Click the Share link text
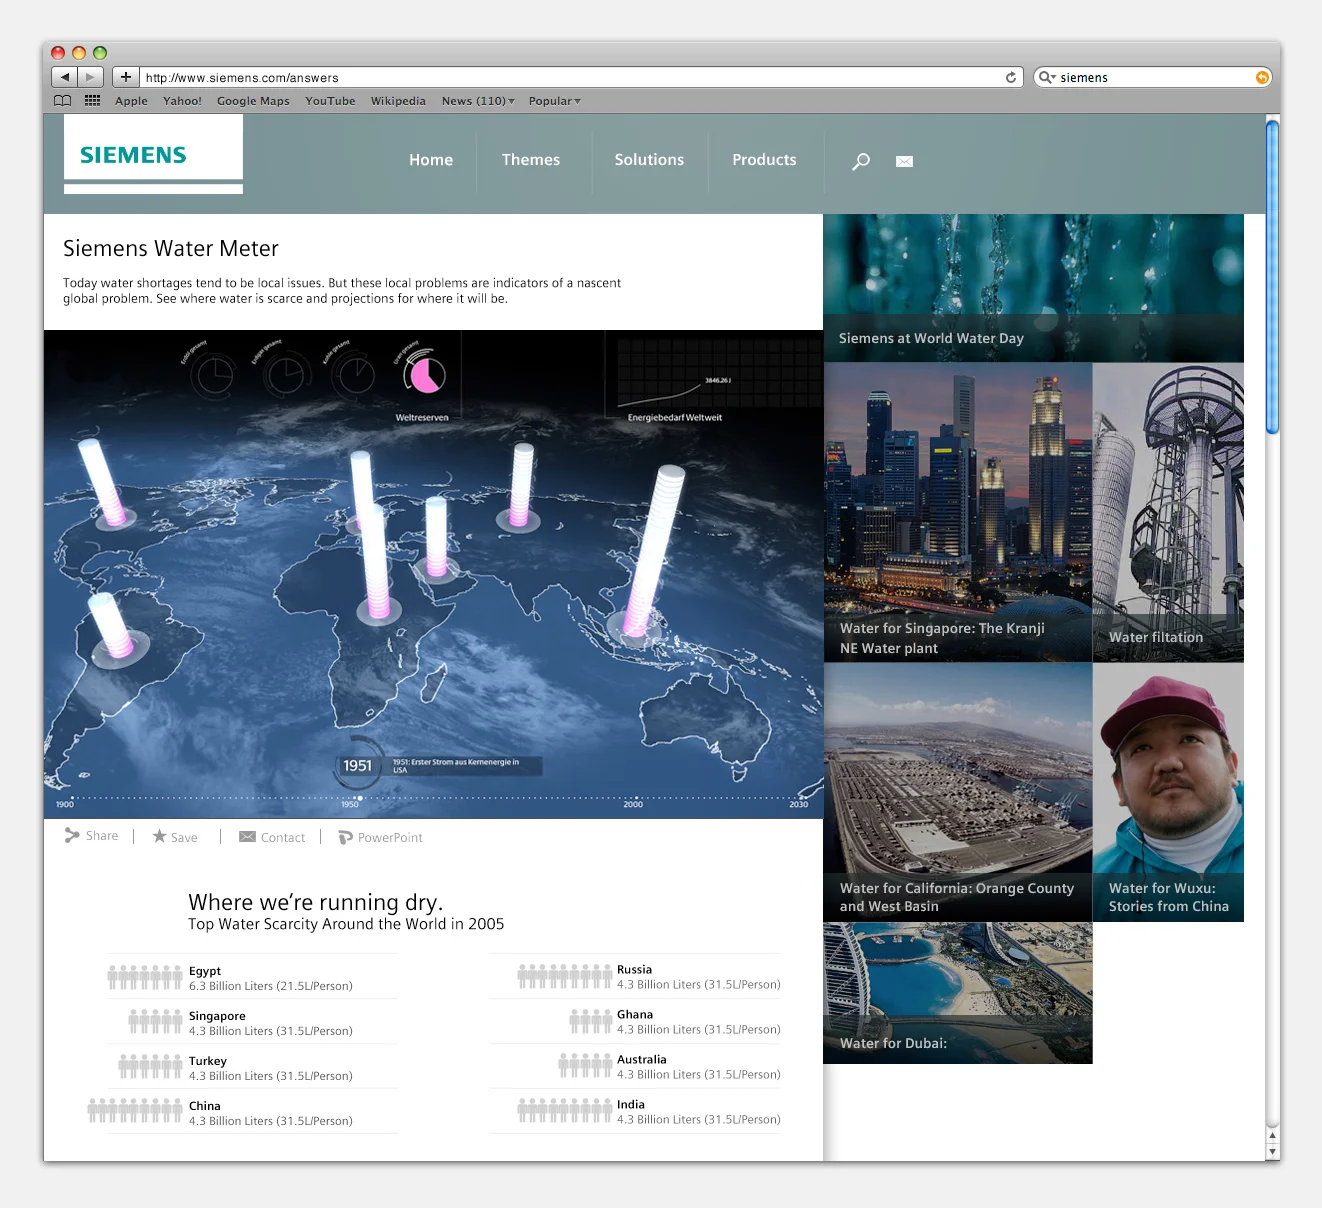This screenshot has width=1322, height=1208. click(x=102, y=836)
